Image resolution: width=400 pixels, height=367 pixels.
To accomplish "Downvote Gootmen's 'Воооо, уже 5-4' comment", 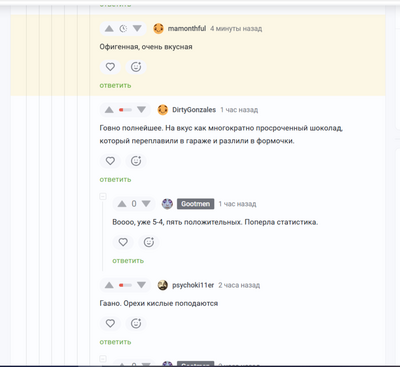I will click(146, 204).
